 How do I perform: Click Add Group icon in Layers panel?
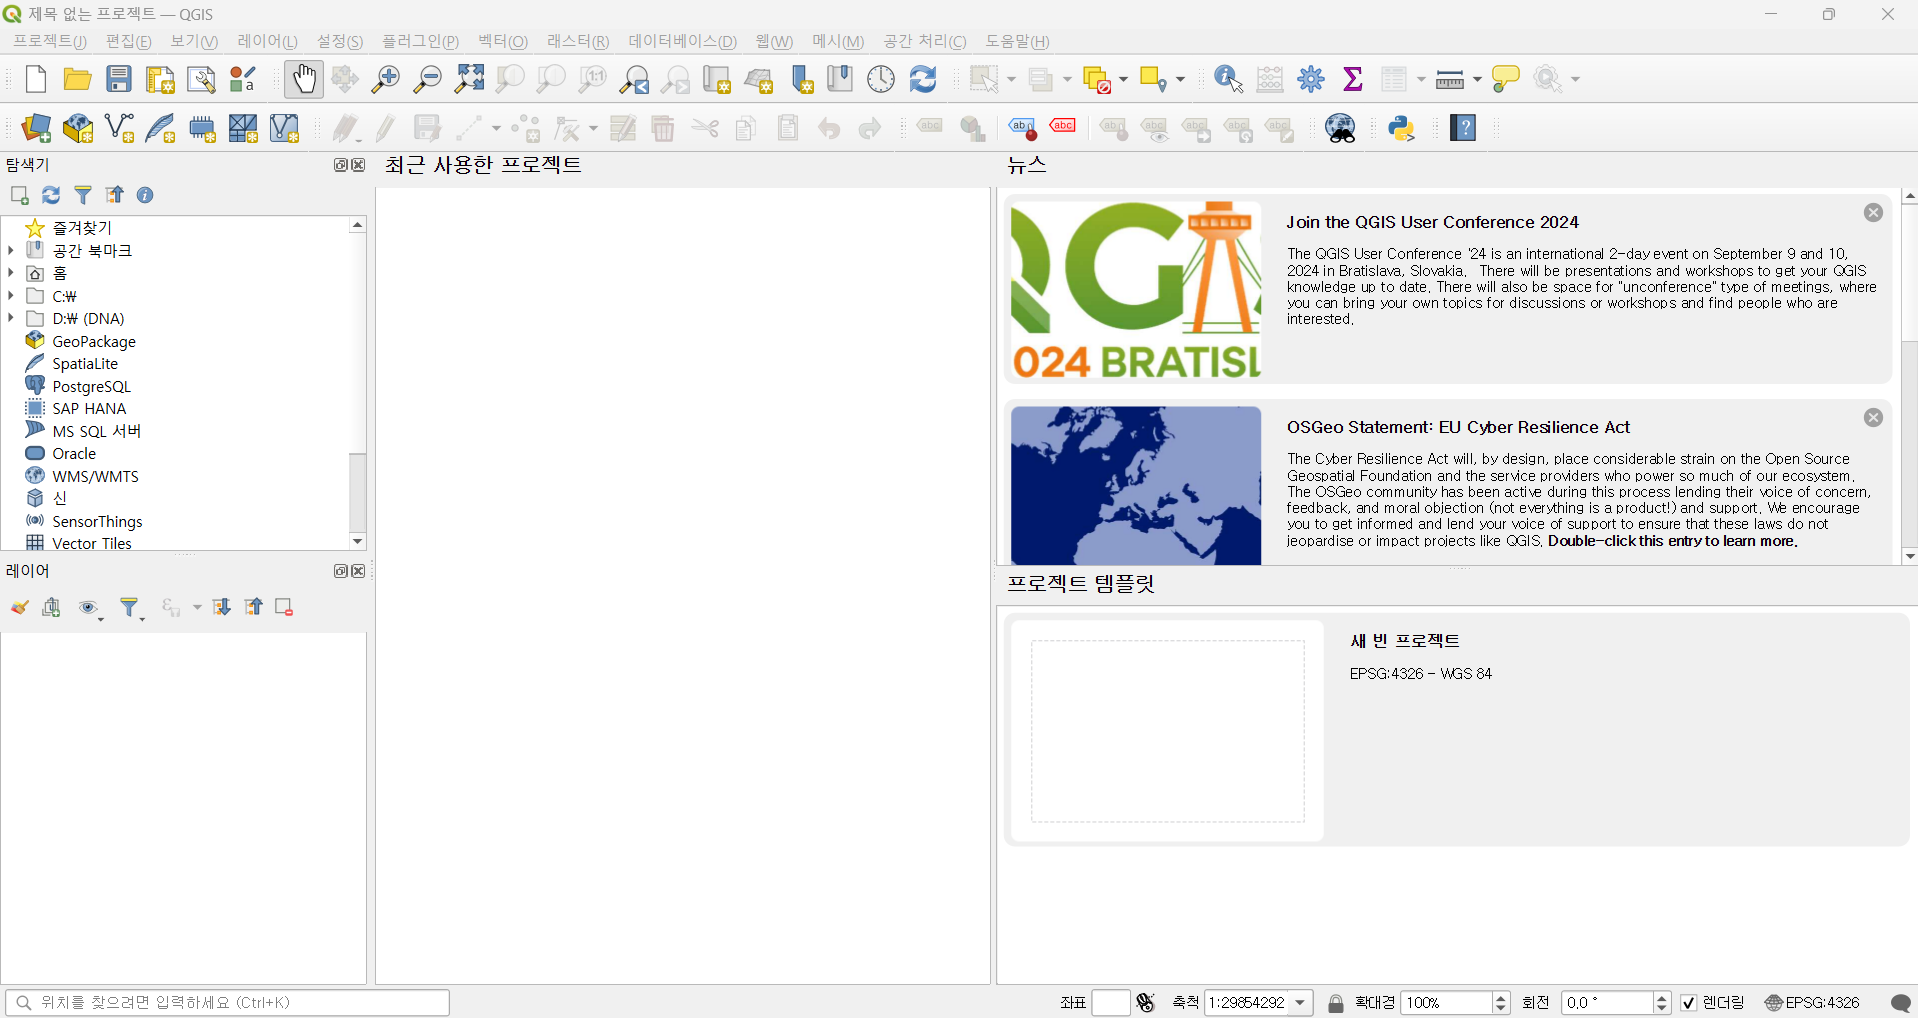coord(51,607)
